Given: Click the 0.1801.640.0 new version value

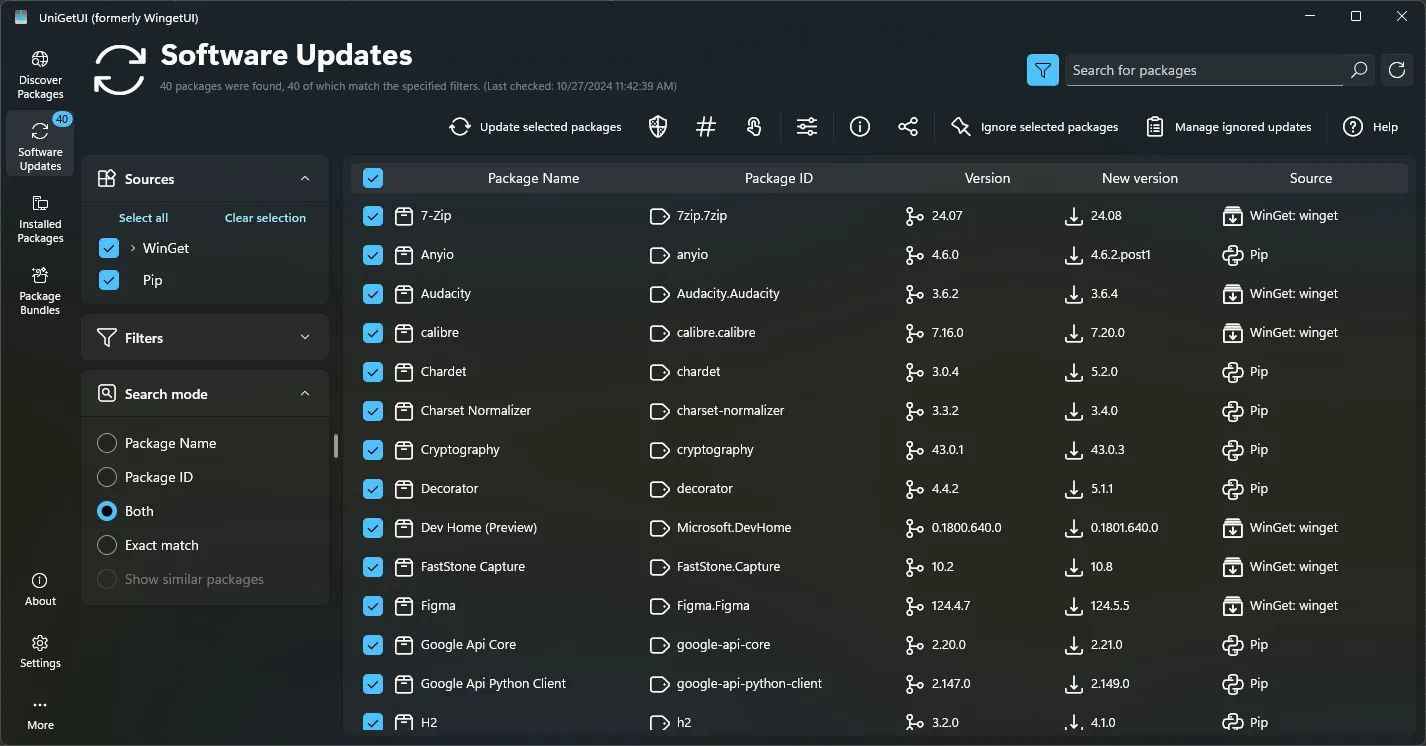Looking at the screenshot, I should [x=1124, y=528].
